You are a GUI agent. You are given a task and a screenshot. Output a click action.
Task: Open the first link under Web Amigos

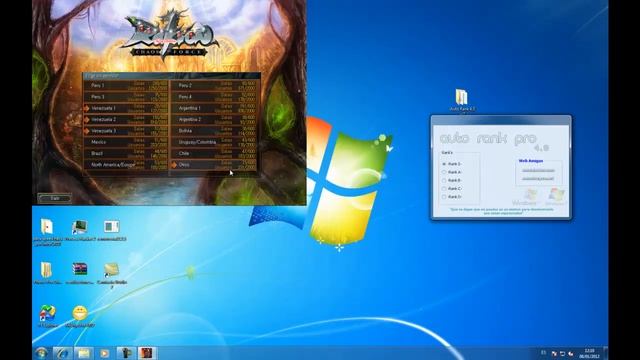coord(538,171)
